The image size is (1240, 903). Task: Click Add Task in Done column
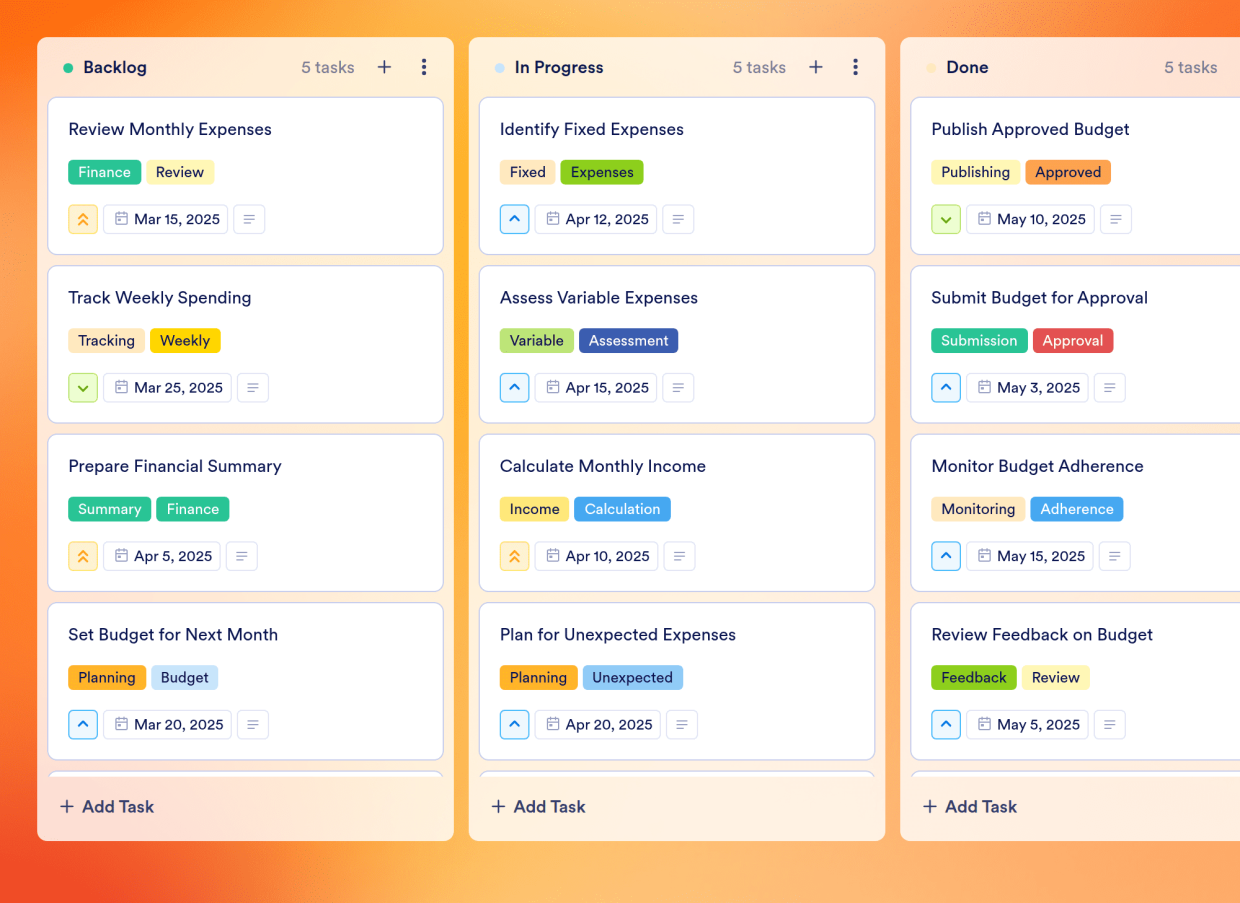click(x=970, y=806)
